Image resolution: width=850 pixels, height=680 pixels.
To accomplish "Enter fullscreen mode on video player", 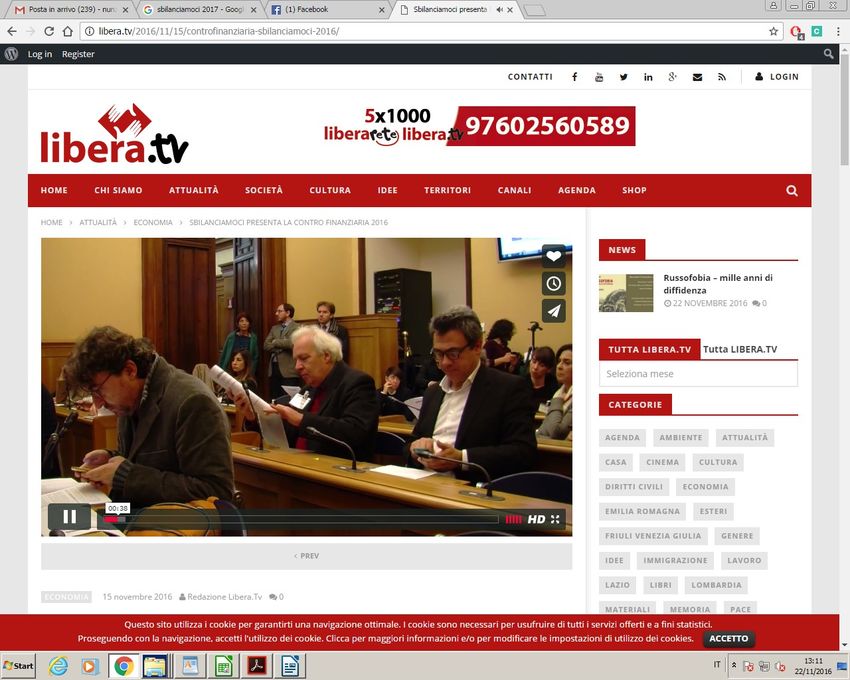I will point(557,519).
